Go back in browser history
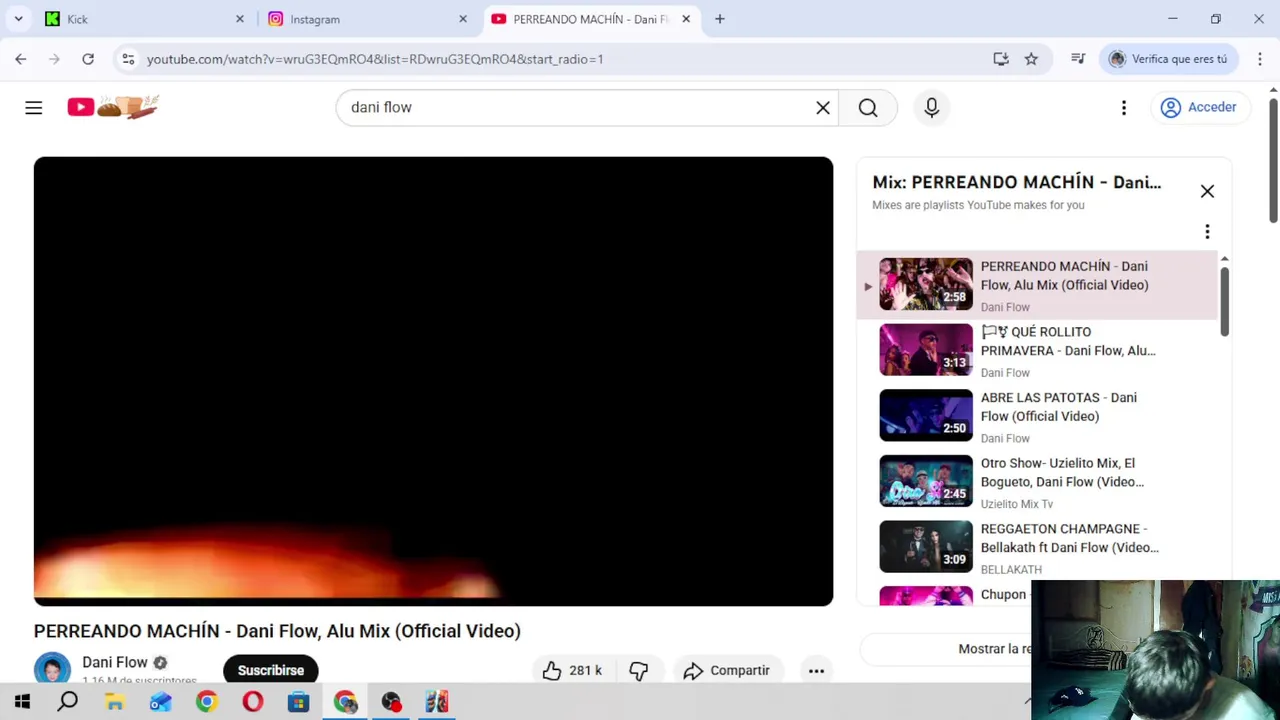 coord(21,59)
